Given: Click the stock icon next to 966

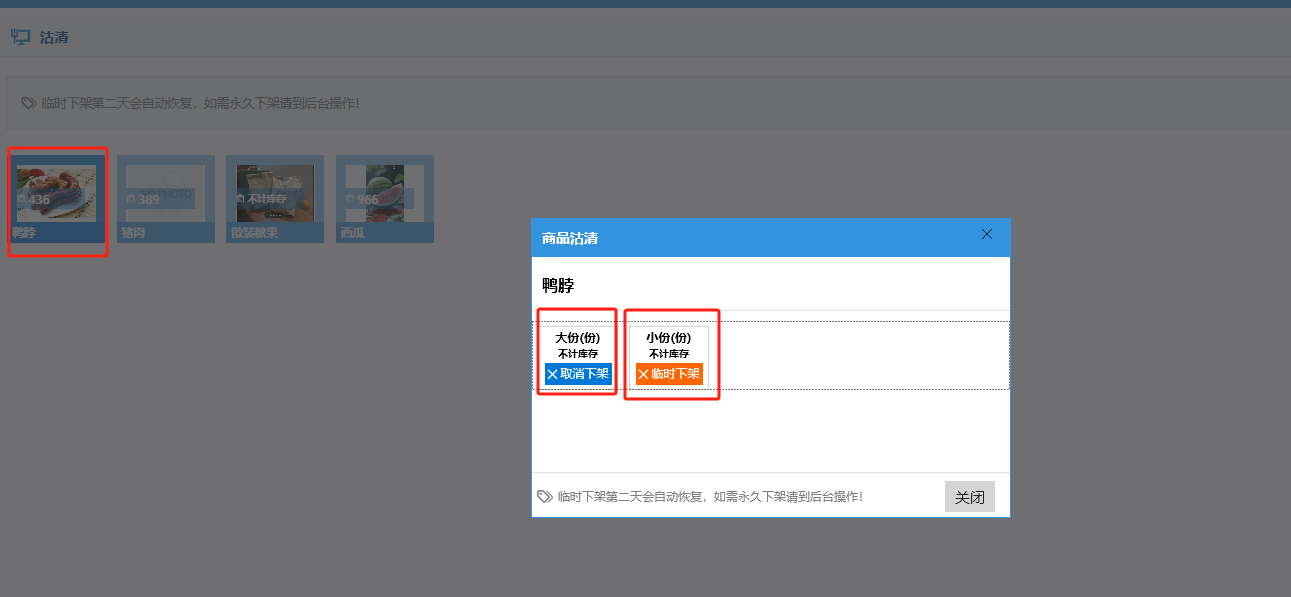Looking at the screenshot, I should 349,200.
